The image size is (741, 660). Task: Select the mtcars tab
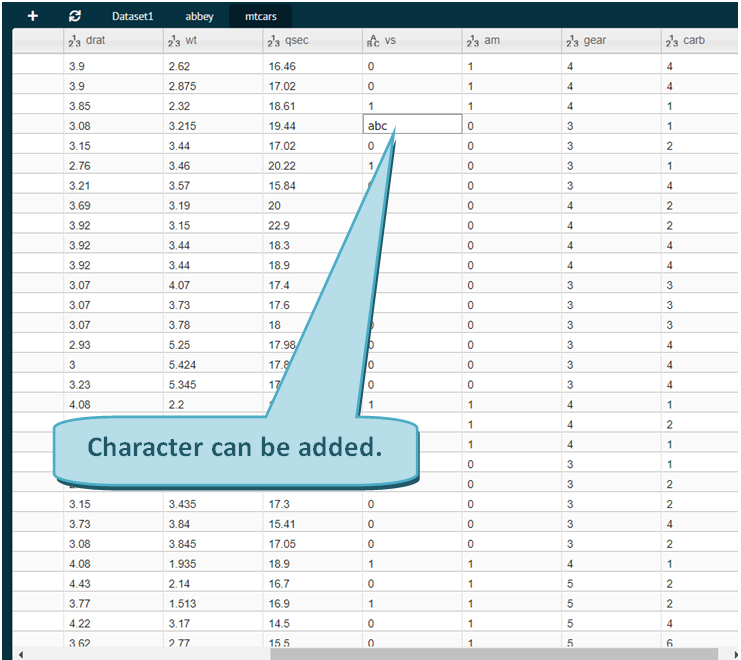(260, 16)
